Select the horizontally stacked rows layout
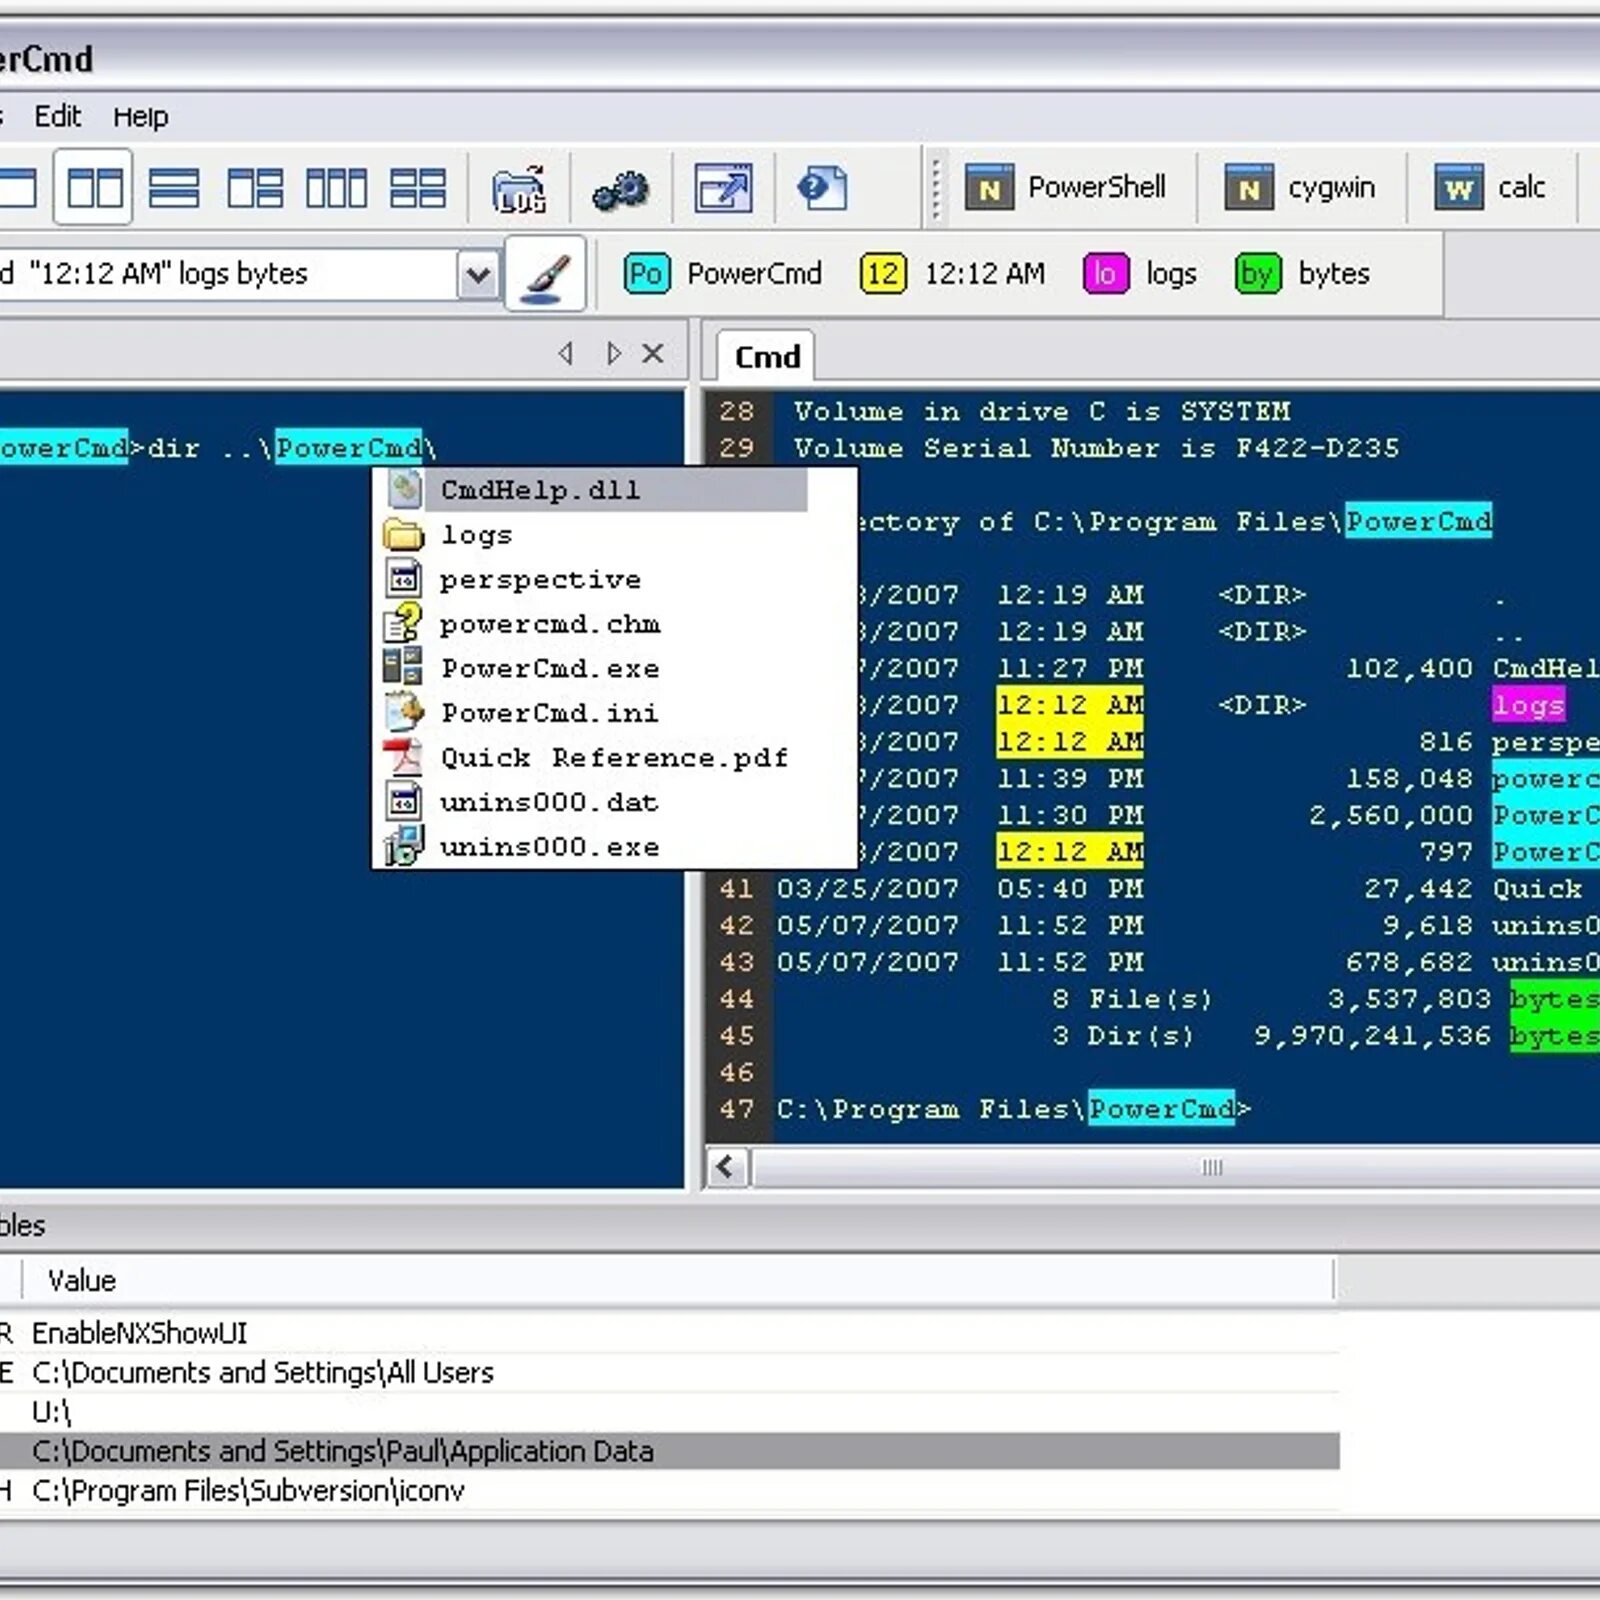 point(173,187)
